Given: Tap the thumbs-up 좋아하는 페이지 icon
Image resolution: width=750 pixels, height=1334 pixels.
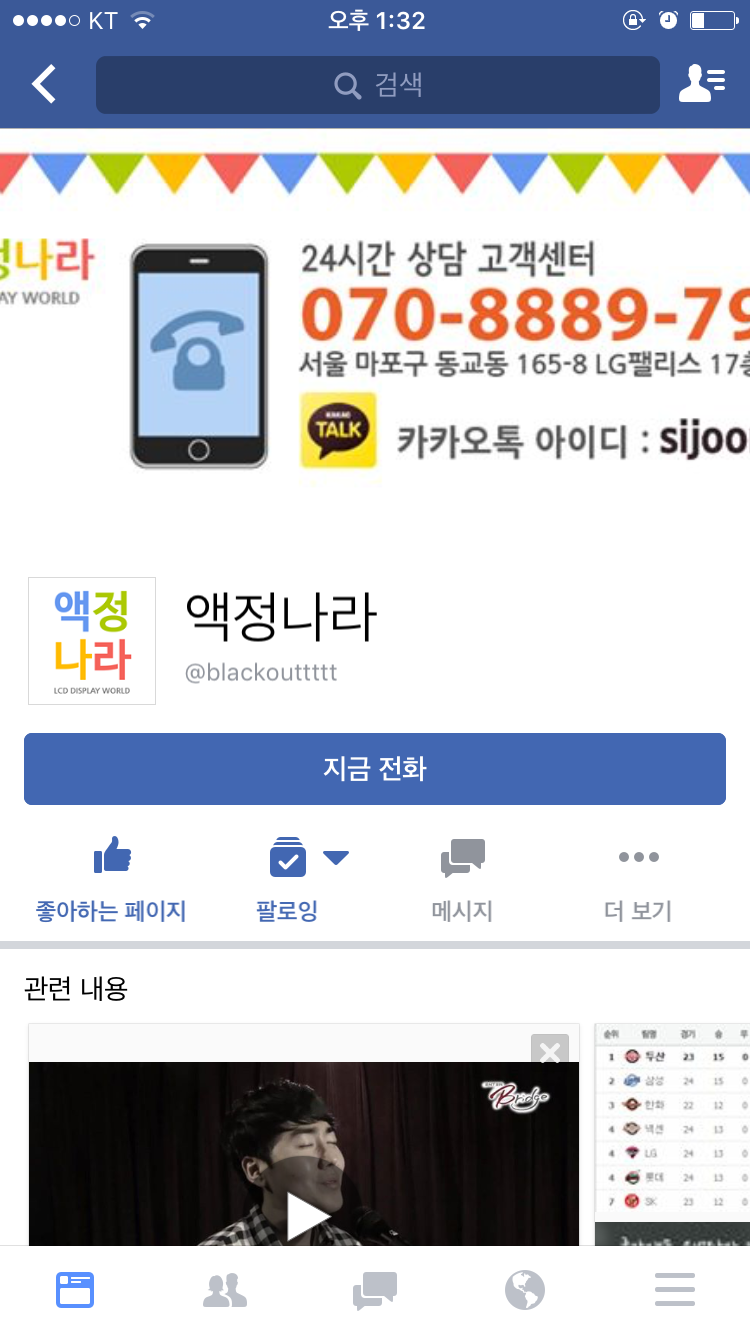Looking at the screenshot, I should click(x=112, y=856).
